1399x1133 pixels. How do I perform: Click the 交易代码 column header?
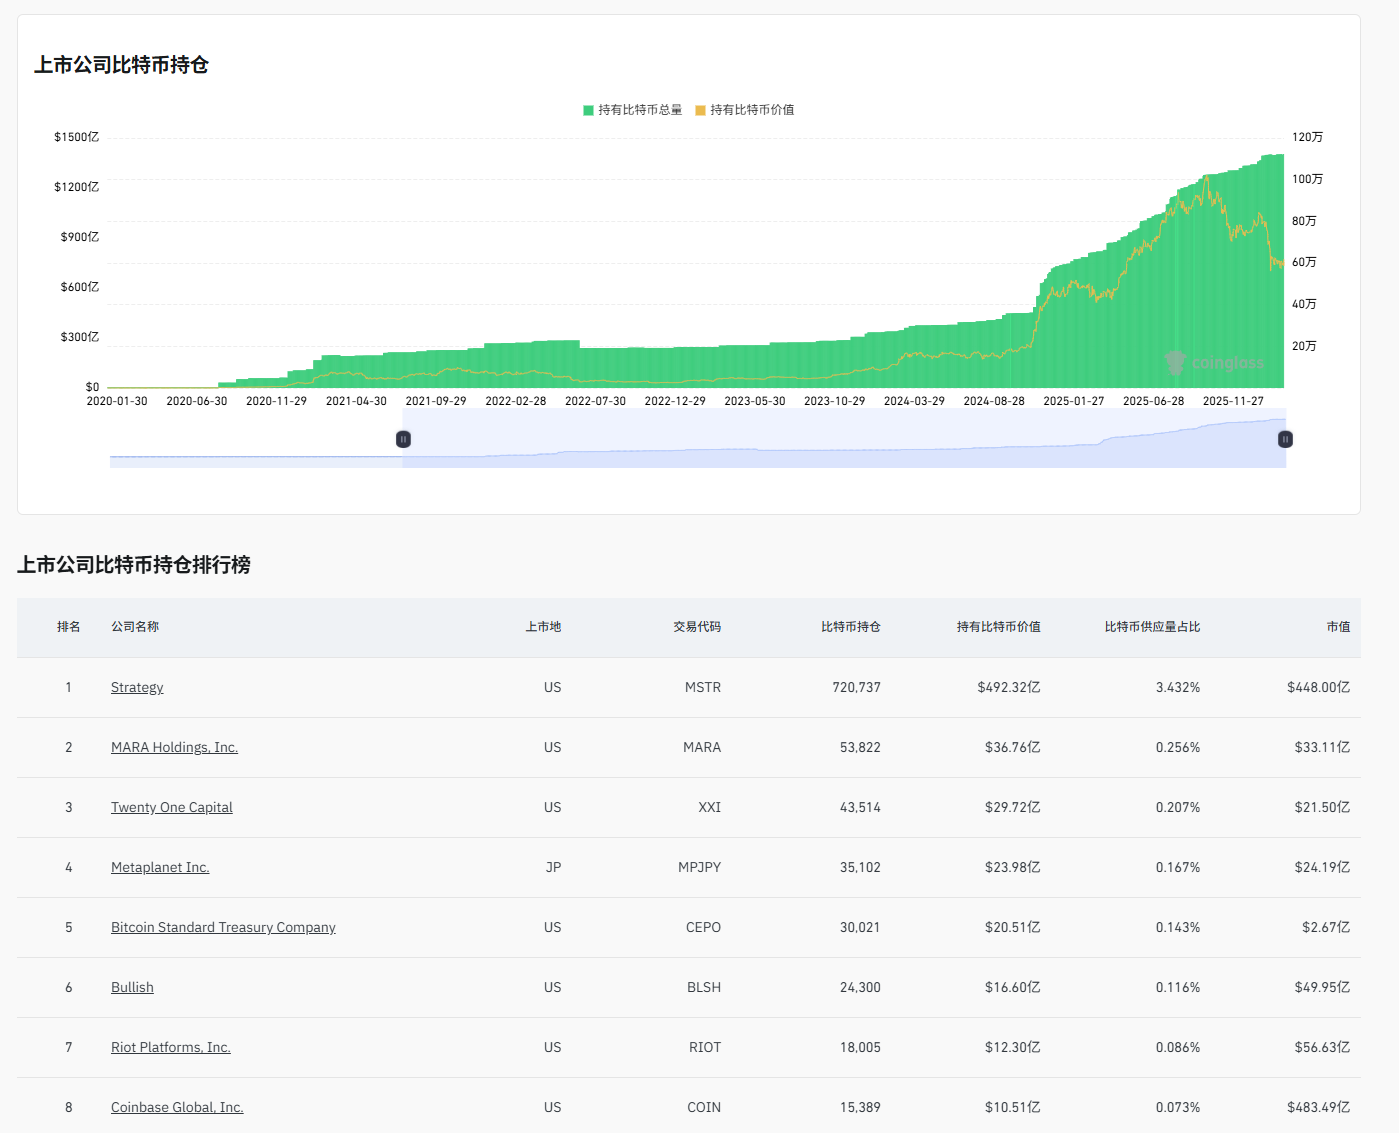pos(696,627)
